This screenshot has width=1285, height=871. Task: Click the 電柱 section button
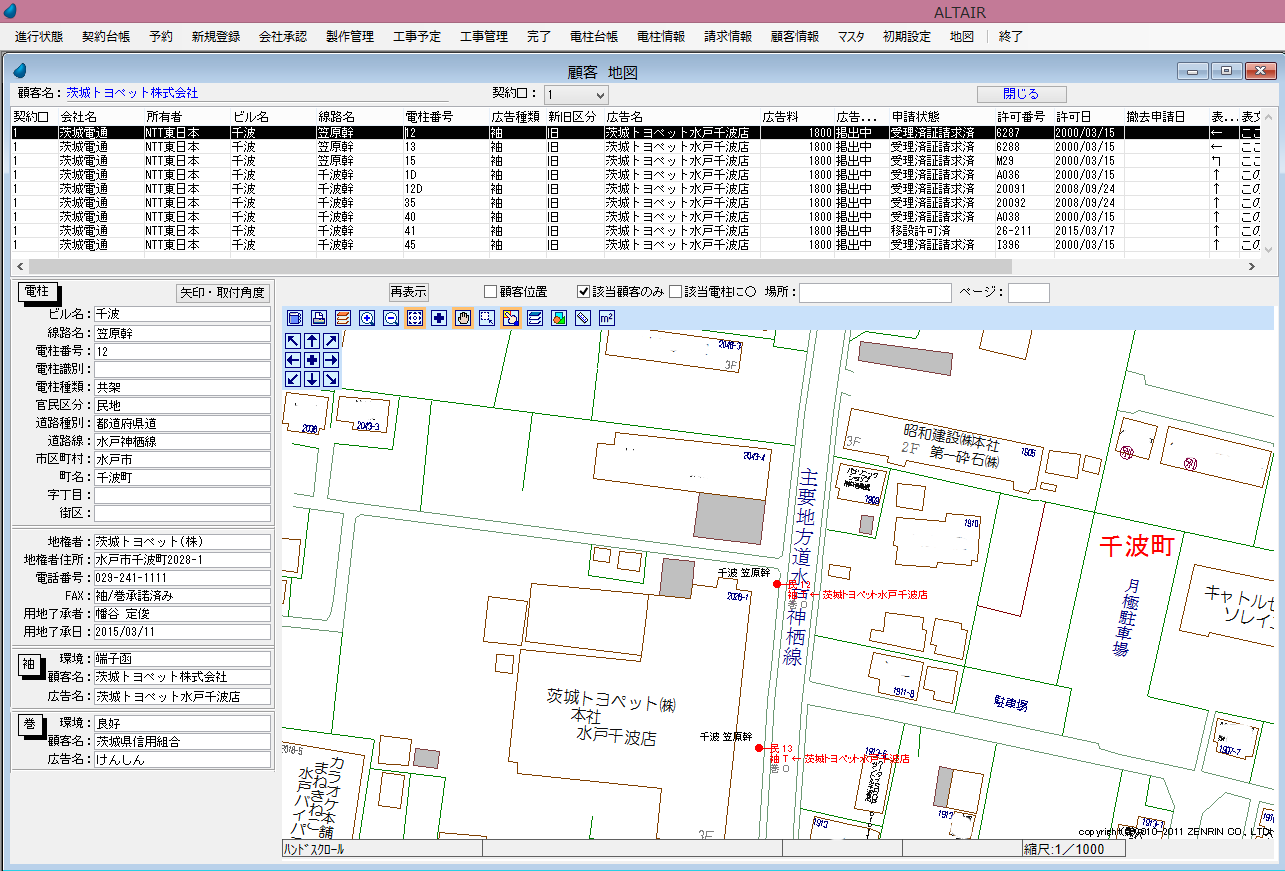(x=38, y=291)
